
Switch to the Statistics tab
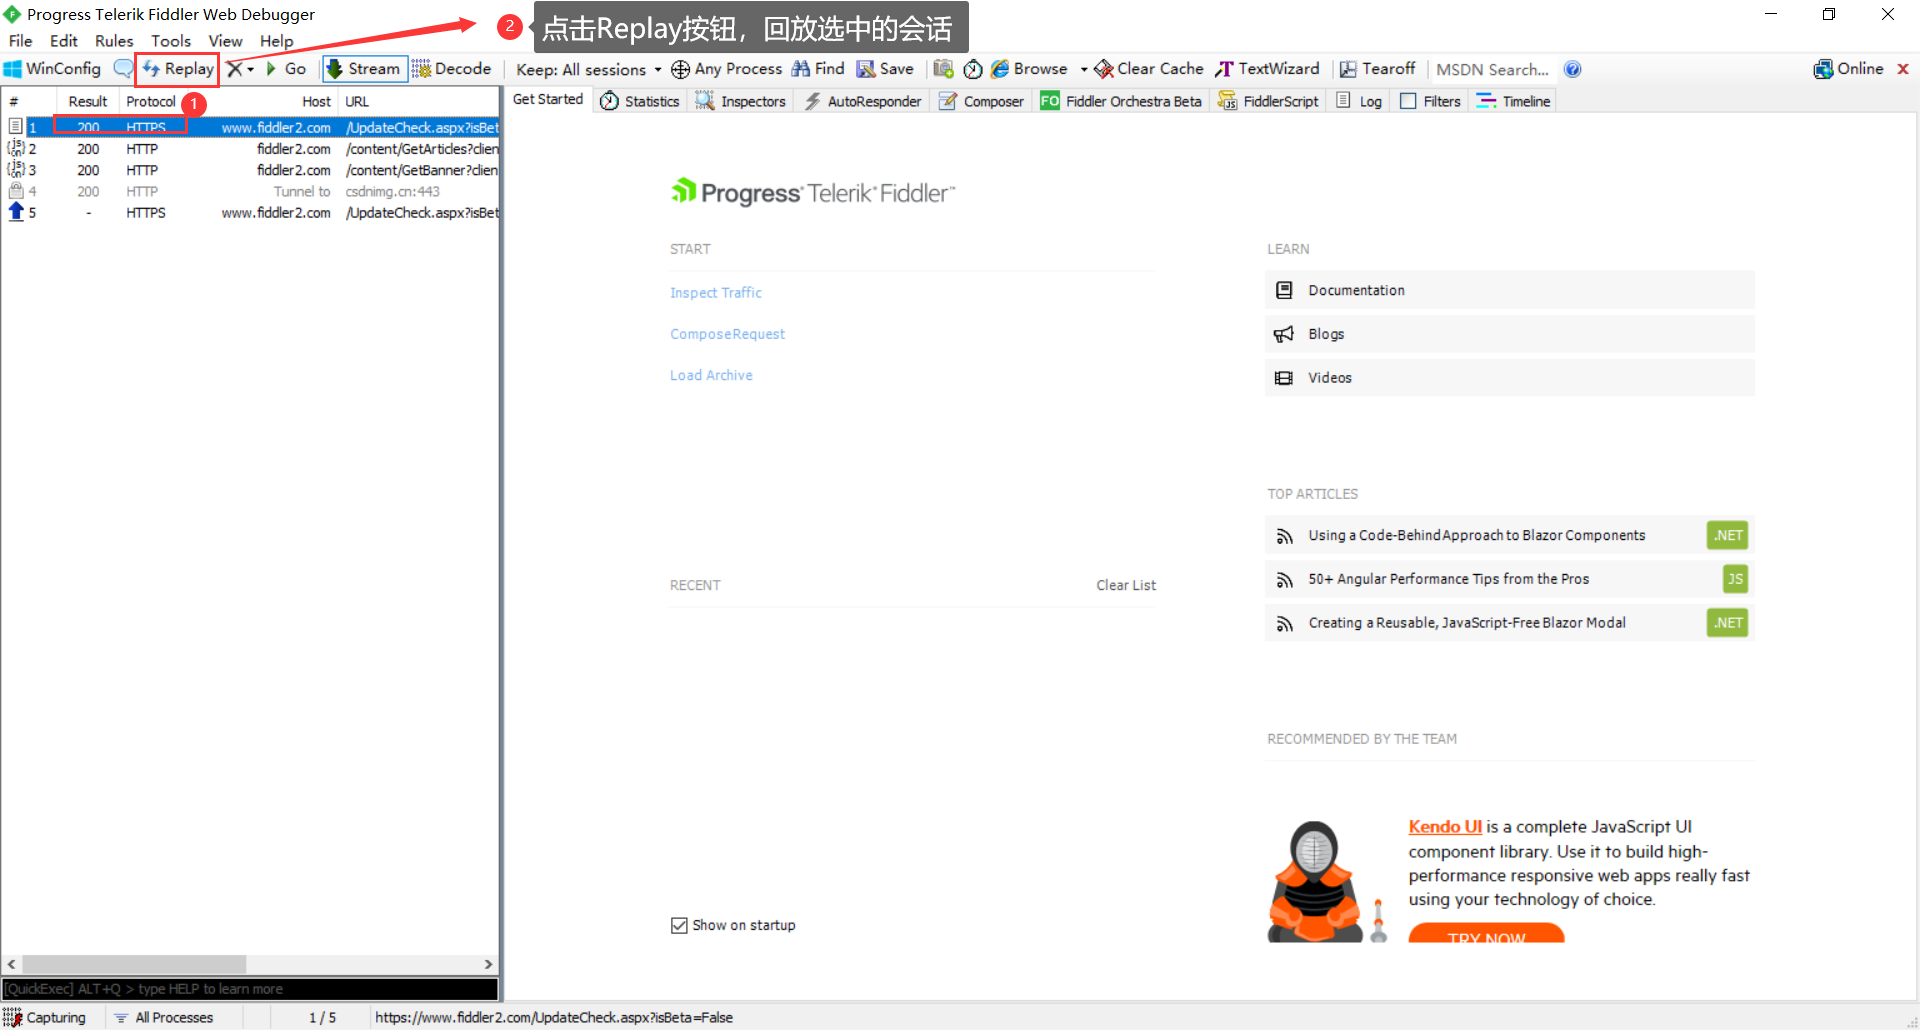pyautogui.click(x=640, y=101)
